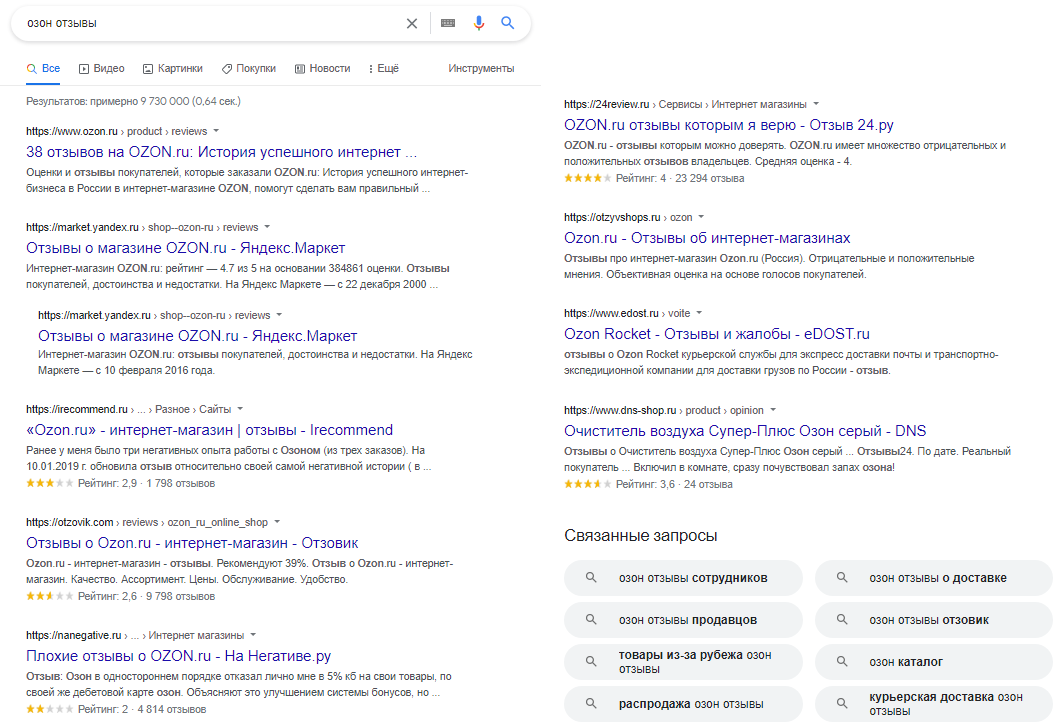Click 'Рейтинг: 3,6 · 24 отзыва' text
The height and width of the screenshot is (726, 1055).
click(674, 484)
